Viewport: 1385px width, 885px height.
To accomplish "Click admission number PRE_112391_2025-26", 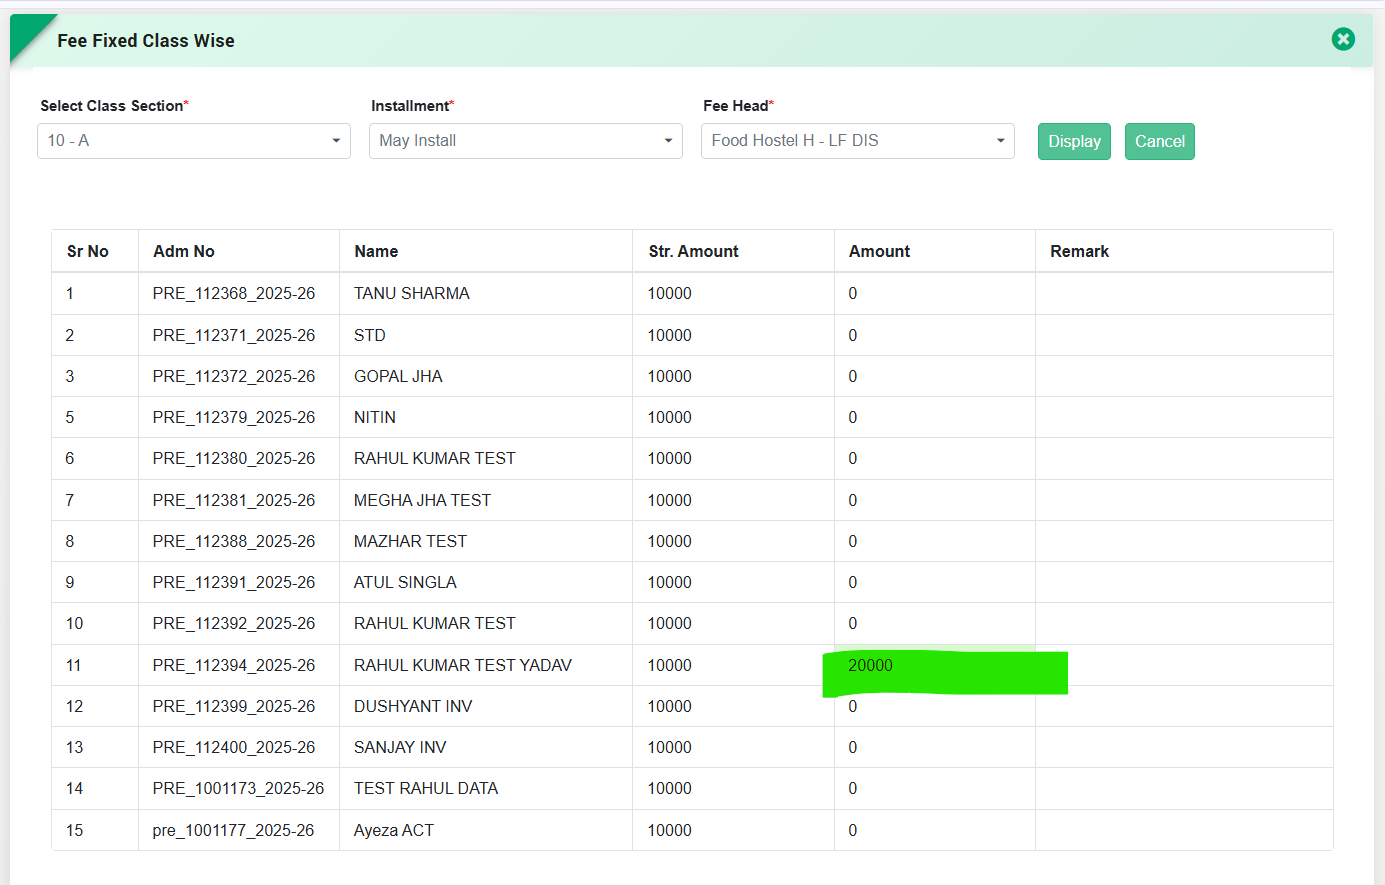I will point(234,582).
